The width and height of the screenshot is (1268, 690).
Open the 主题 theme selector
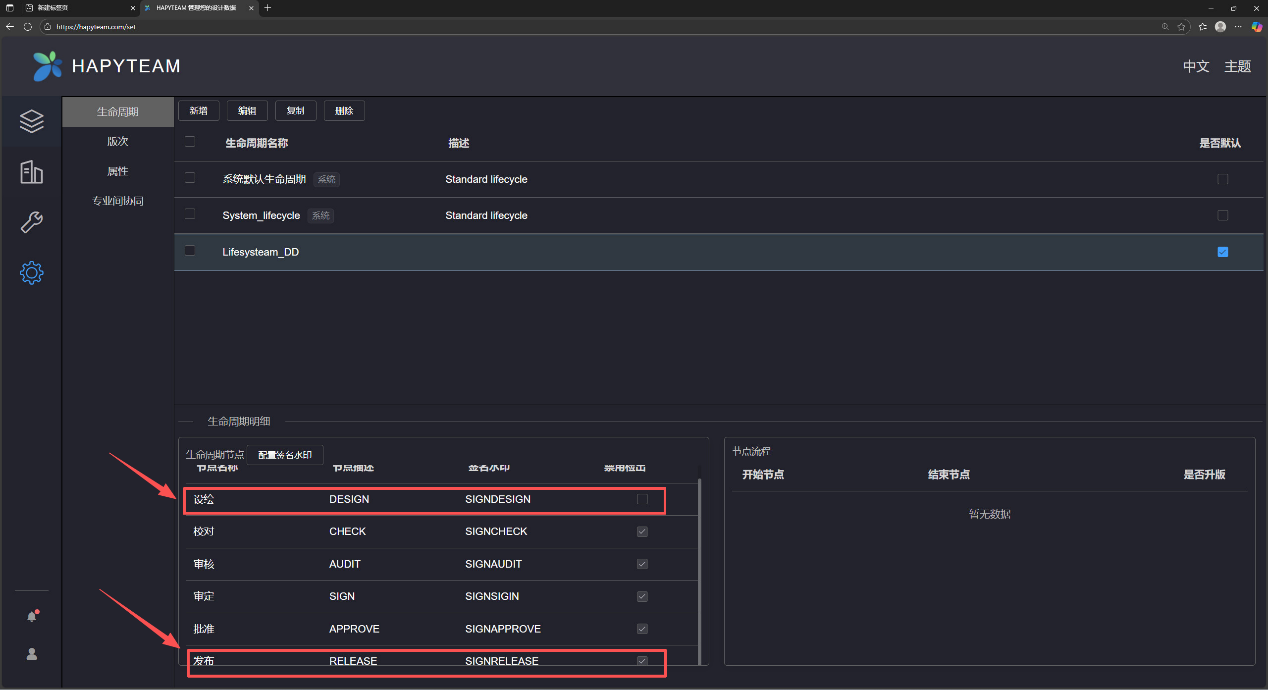pyautogui.click(x=1237, y=66)
